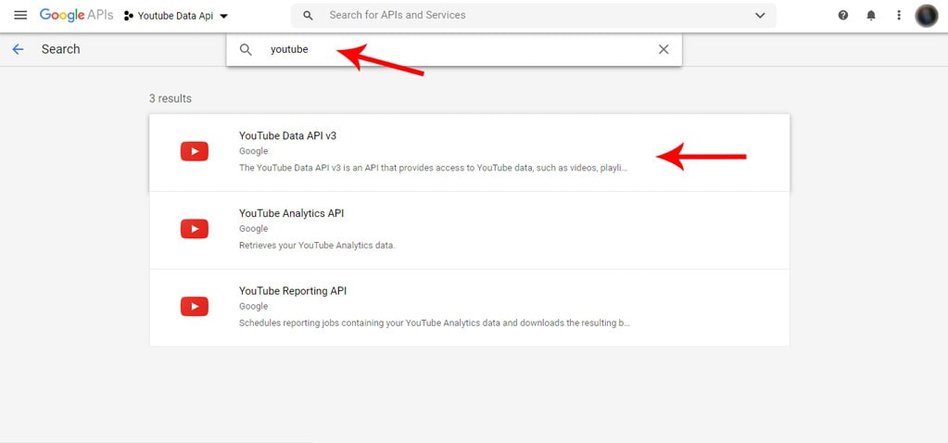
Task: Open the YouTube Reporting API result
Action: click(293, 291)
